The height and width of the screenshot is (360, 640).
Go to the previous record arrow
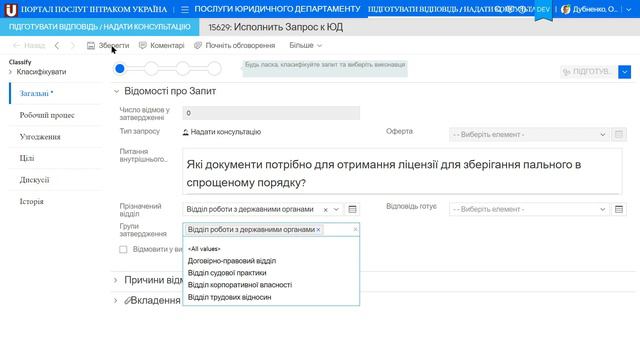tap(57, 45)
